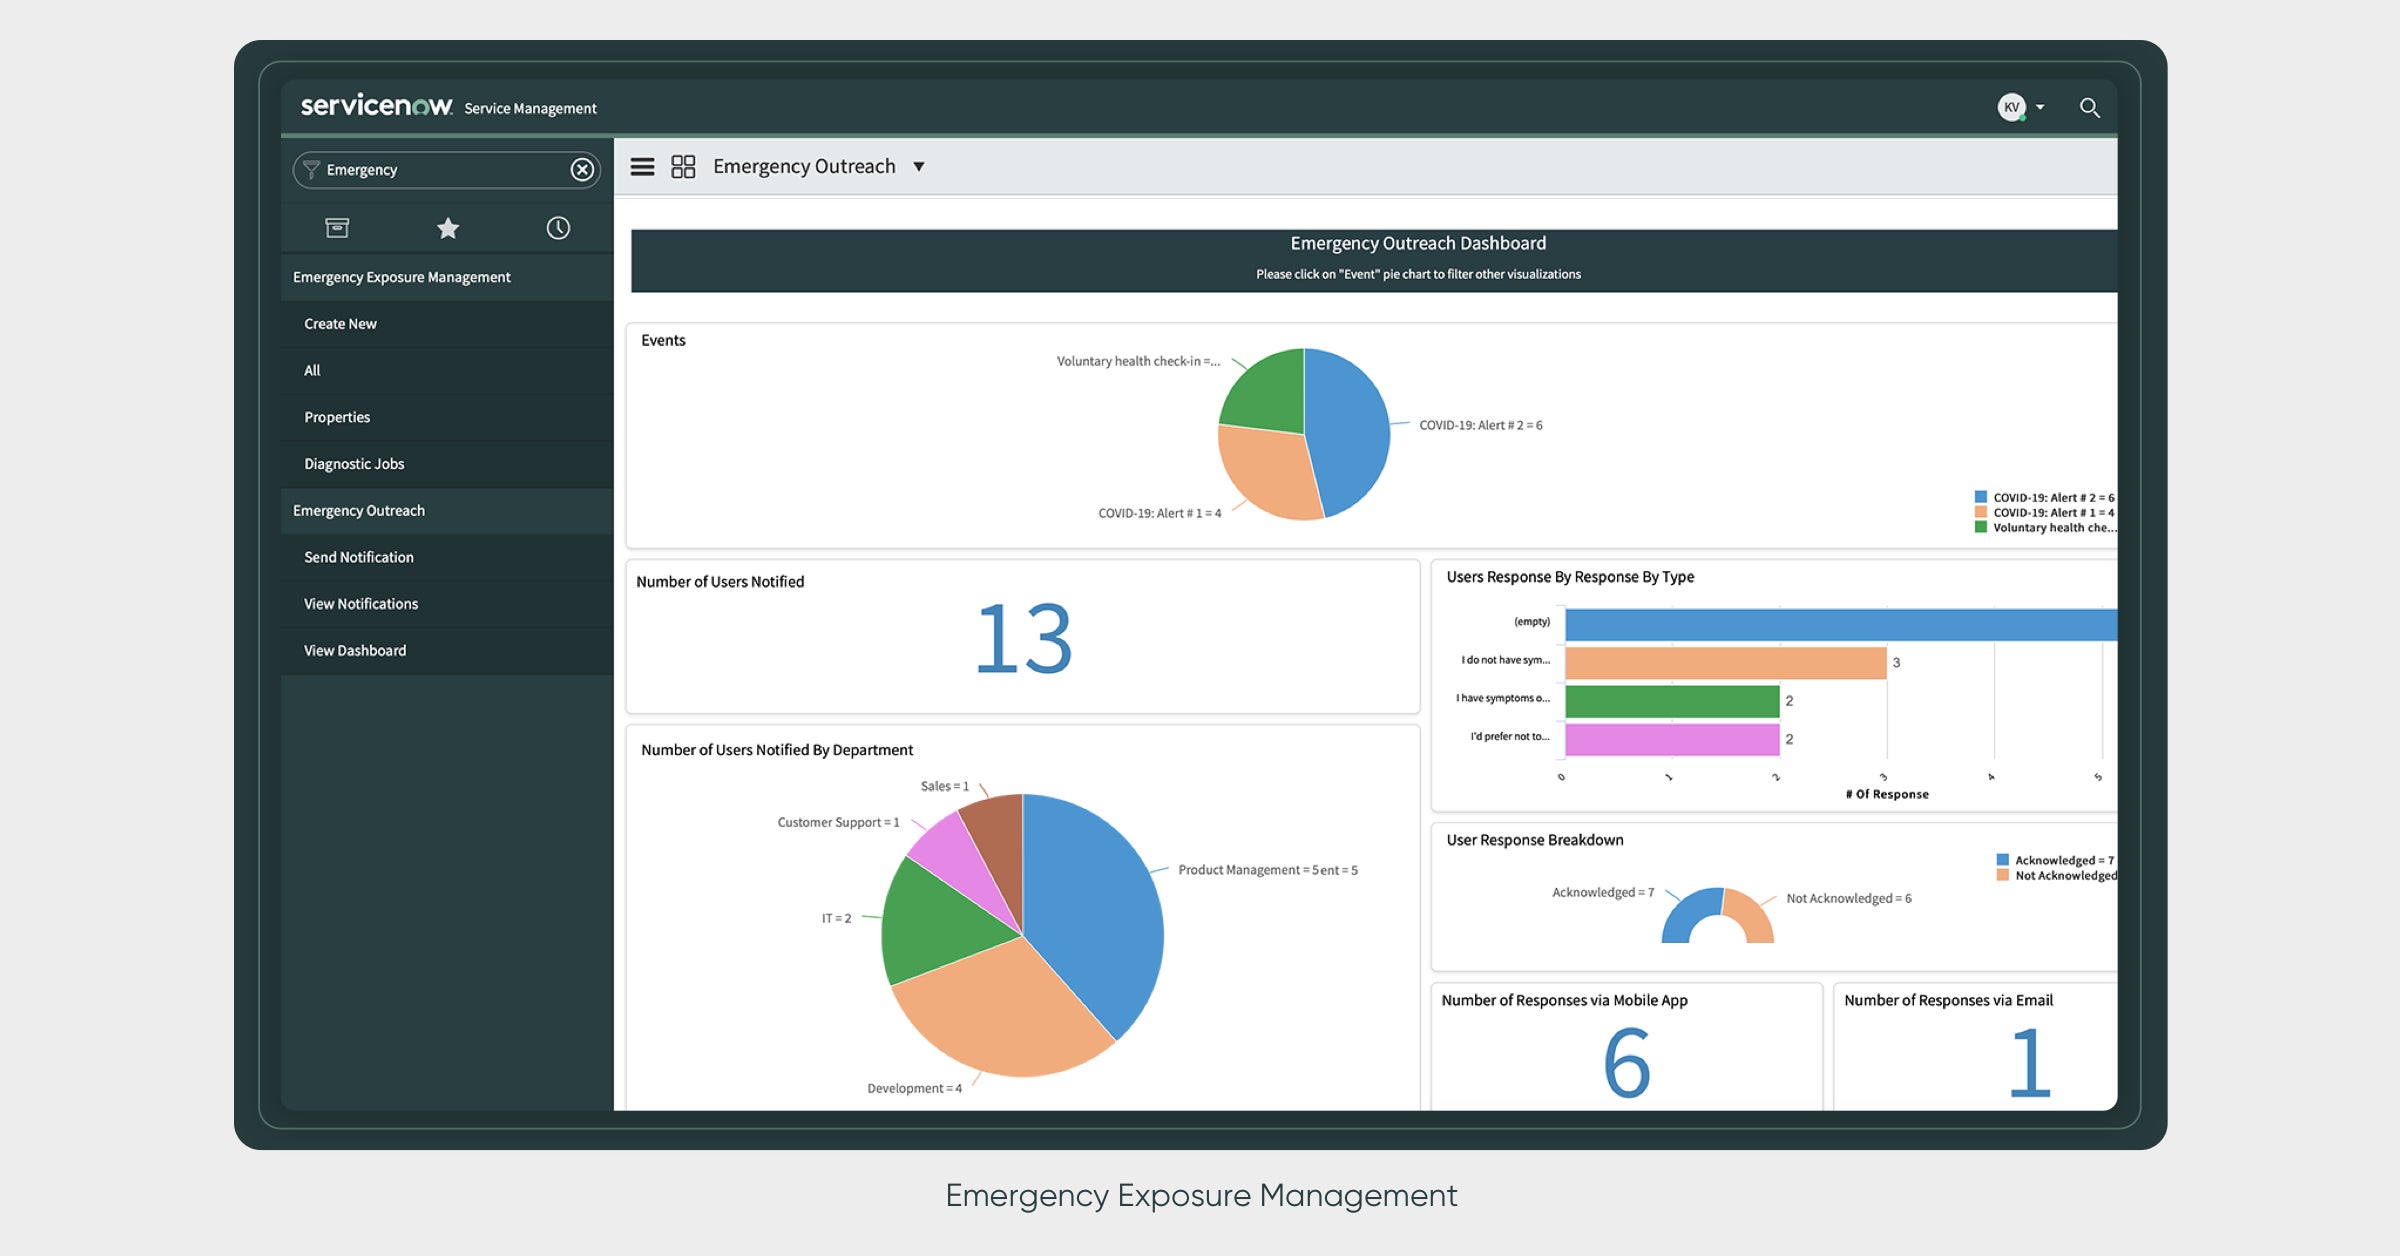2400x1256 pixels.
Task: Click the search icon in top right
Action: pyautogui.click(x=2098, y=106)
